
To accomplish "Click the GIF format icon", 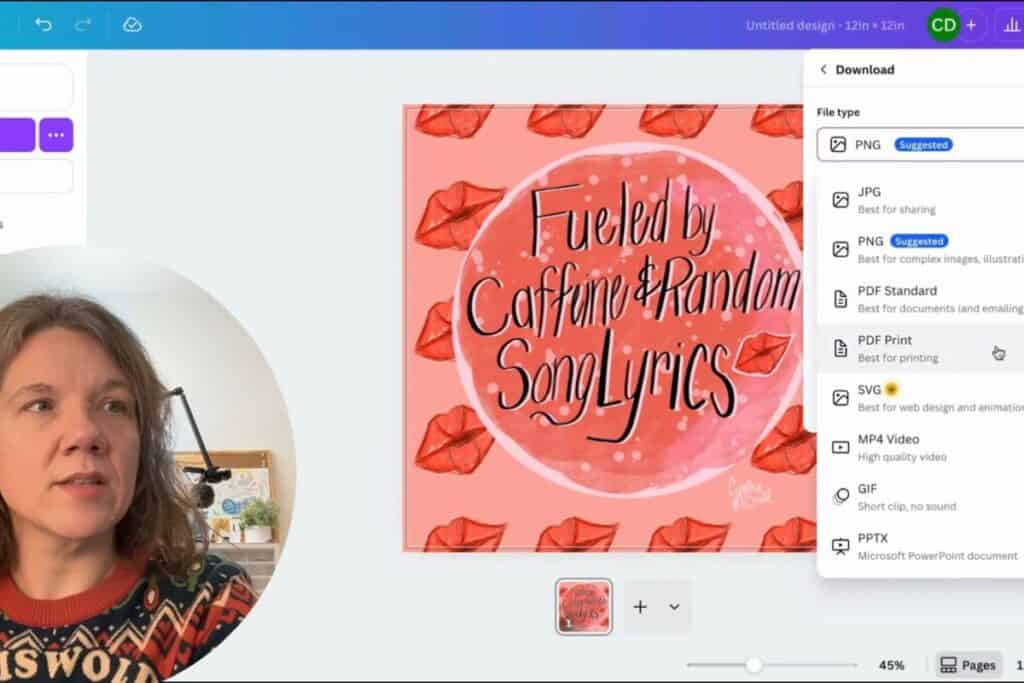I will (x=840, y=496).
